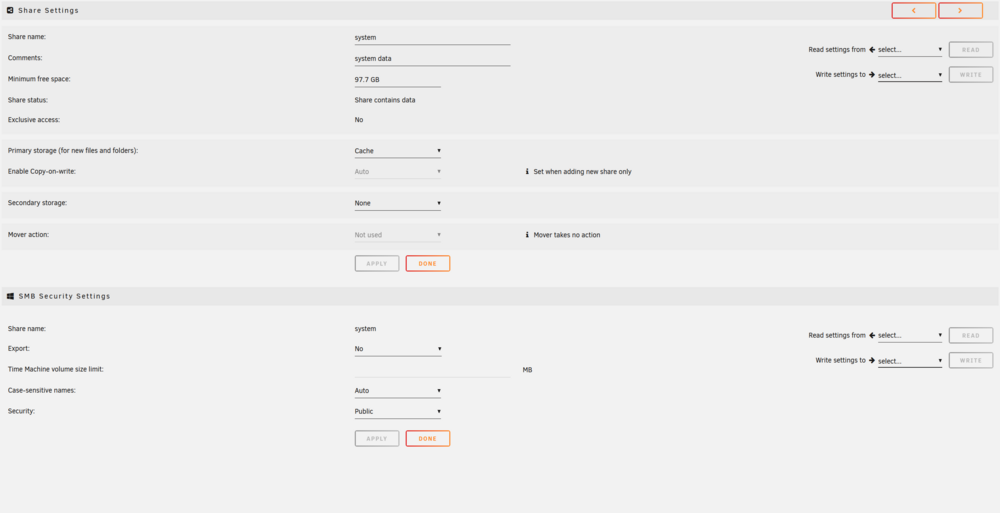Click the Write button in SMB Security Settings
Image resolution: width=1000 pixels, height=513 pixels.
(x=971, y=361)
